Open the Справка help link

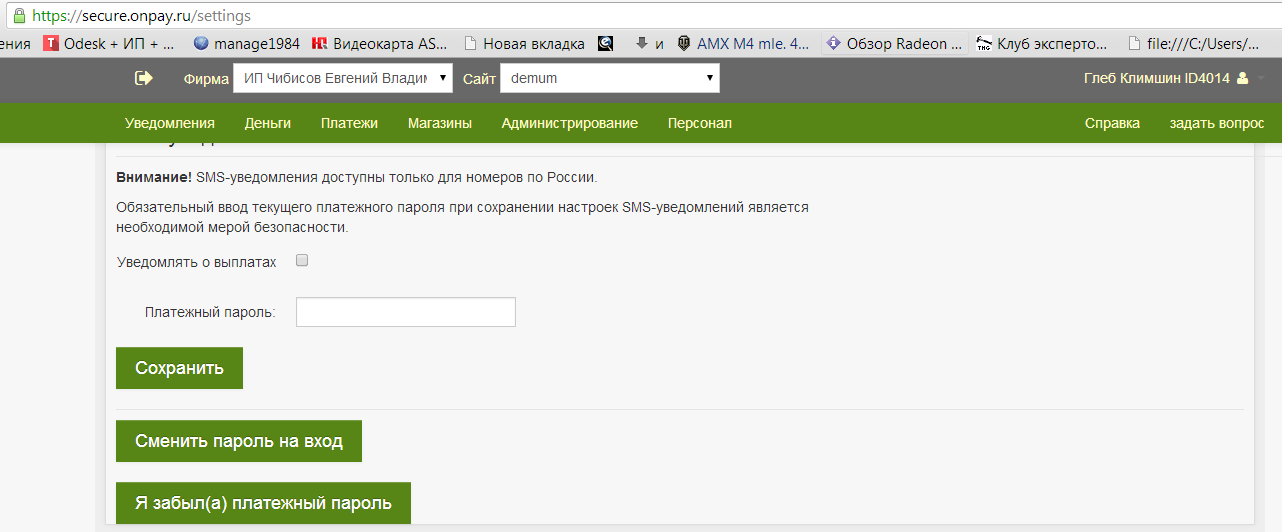[1112, 123]
